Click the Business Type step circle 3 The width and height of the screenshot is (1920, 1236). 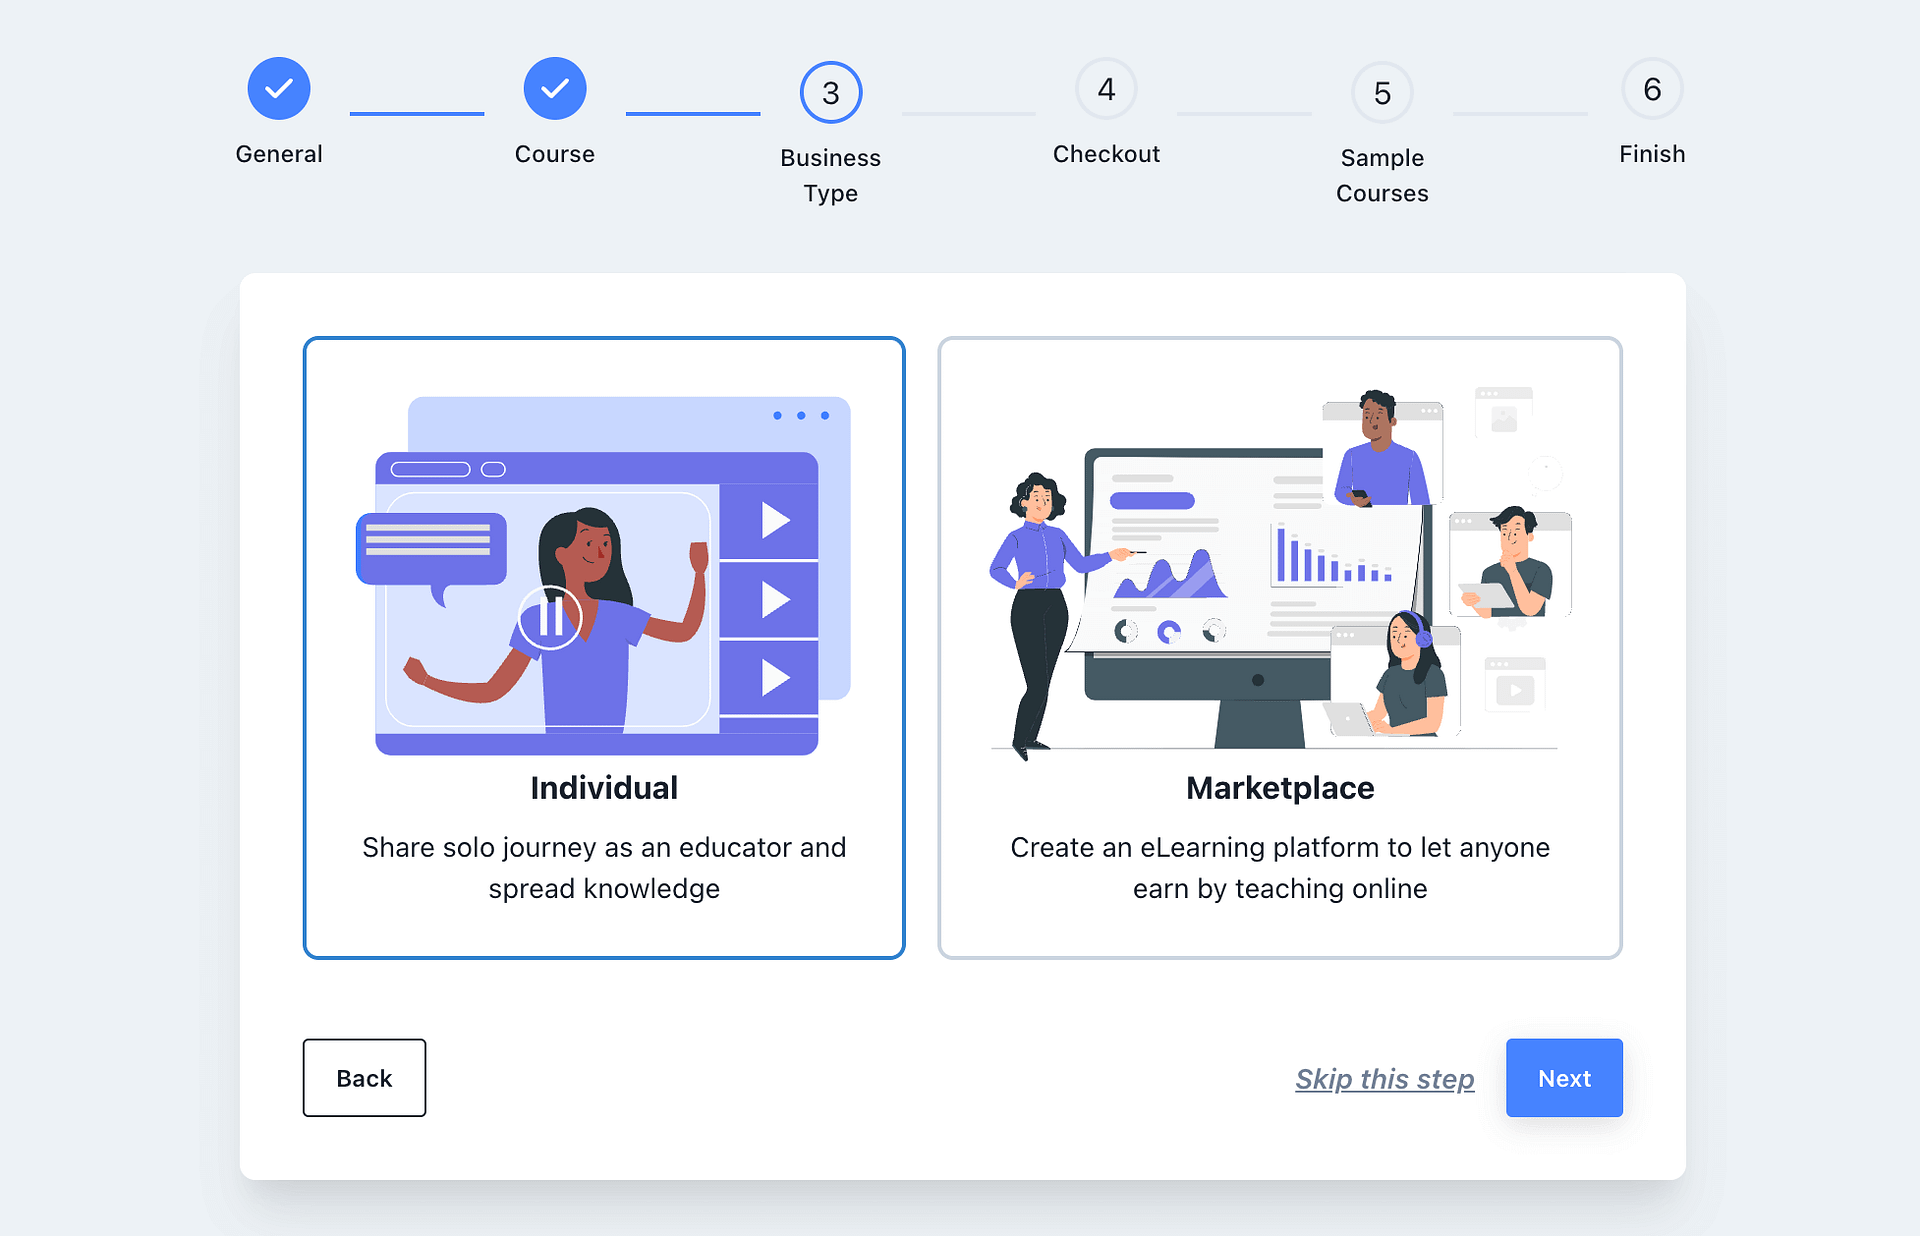tap(830, 92)
